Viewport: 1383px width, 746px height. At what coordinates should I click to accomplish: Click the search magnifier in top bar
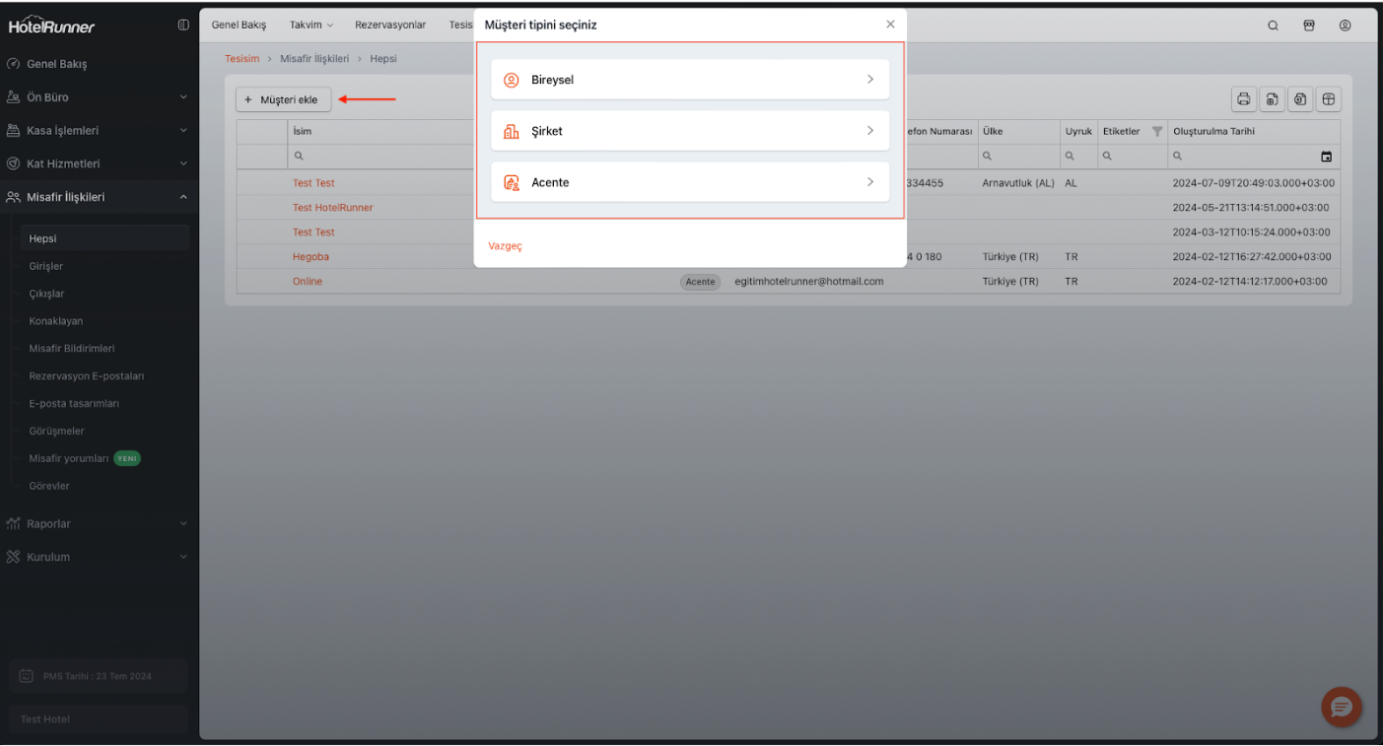[1273, 26]
